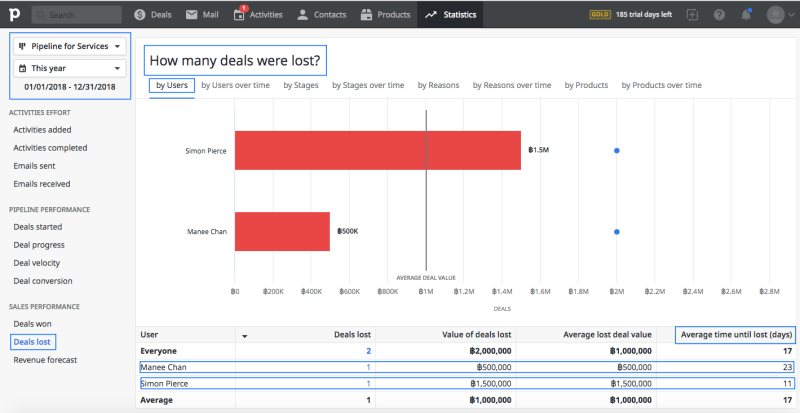View Deal progress report
This screenshot has width=800, height=413.
point(39,245)
